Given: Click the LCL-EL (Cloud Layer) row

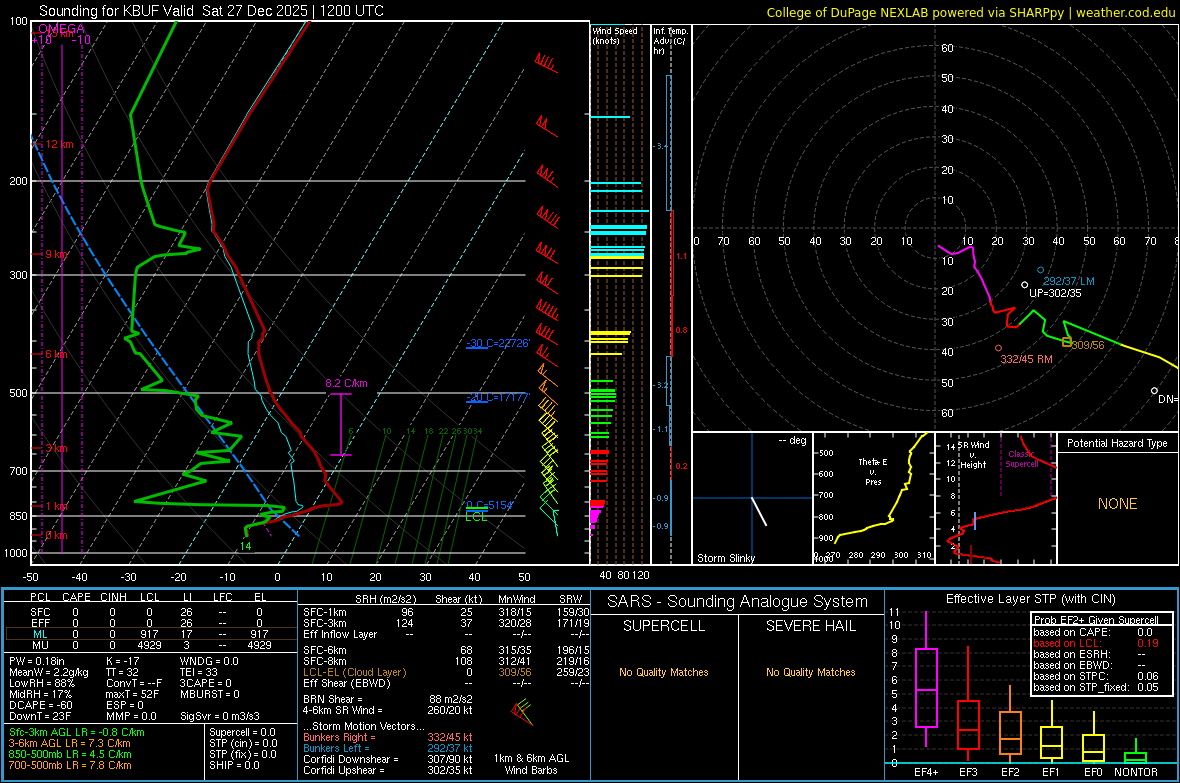Looking at the screenshot, I should coord(446,672).
